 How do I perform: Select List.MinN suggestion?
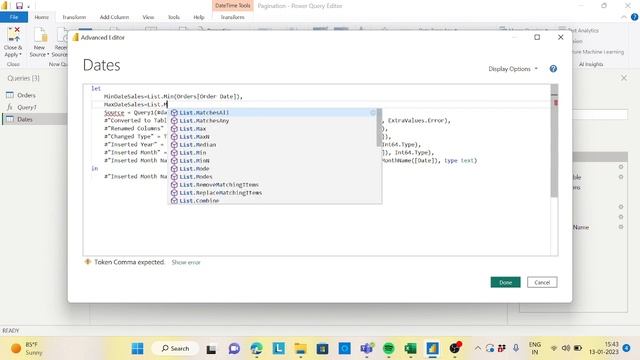tap(272, 161)
